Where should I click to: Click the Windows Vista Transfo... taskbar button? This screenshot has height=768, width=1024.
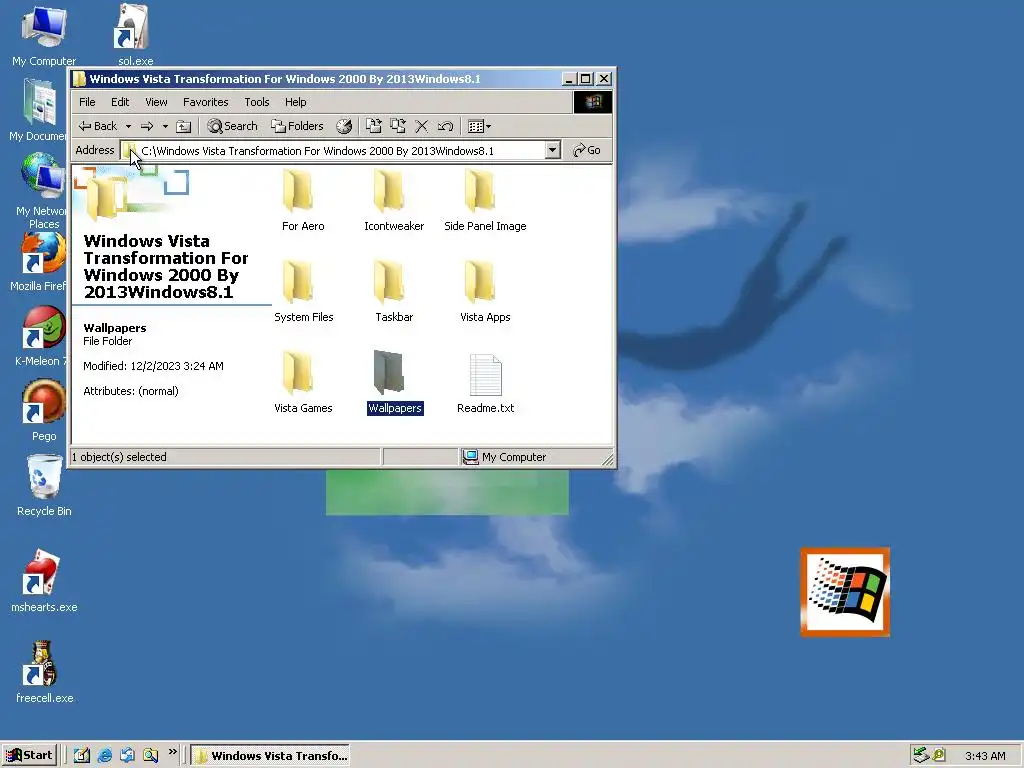[x=270, y=756]
